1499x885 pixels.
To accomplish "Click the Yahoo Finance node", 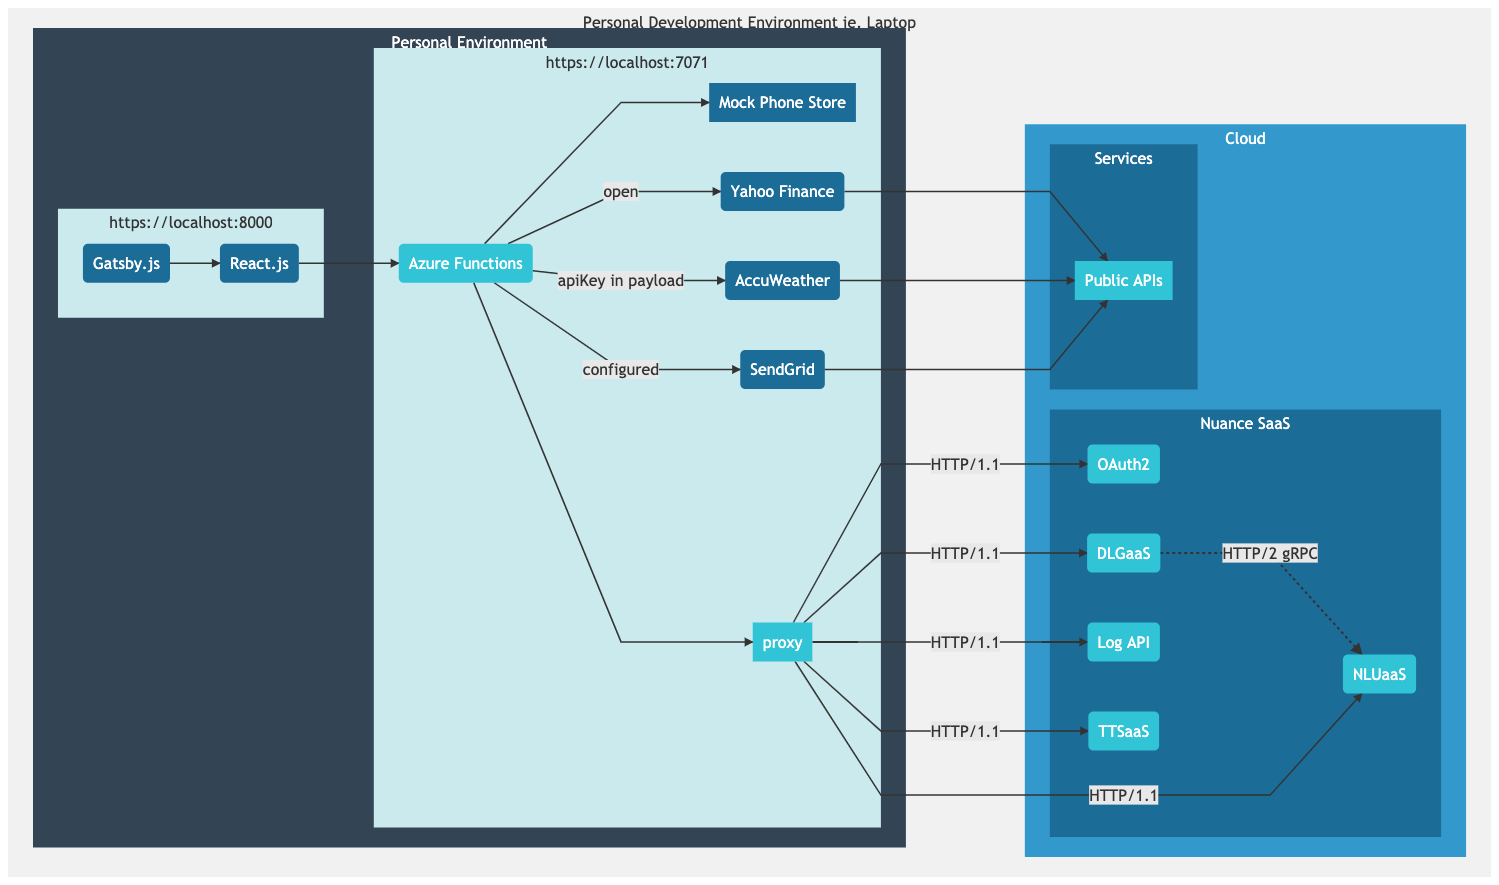I will pyautogui.click(x=782, y=192).
